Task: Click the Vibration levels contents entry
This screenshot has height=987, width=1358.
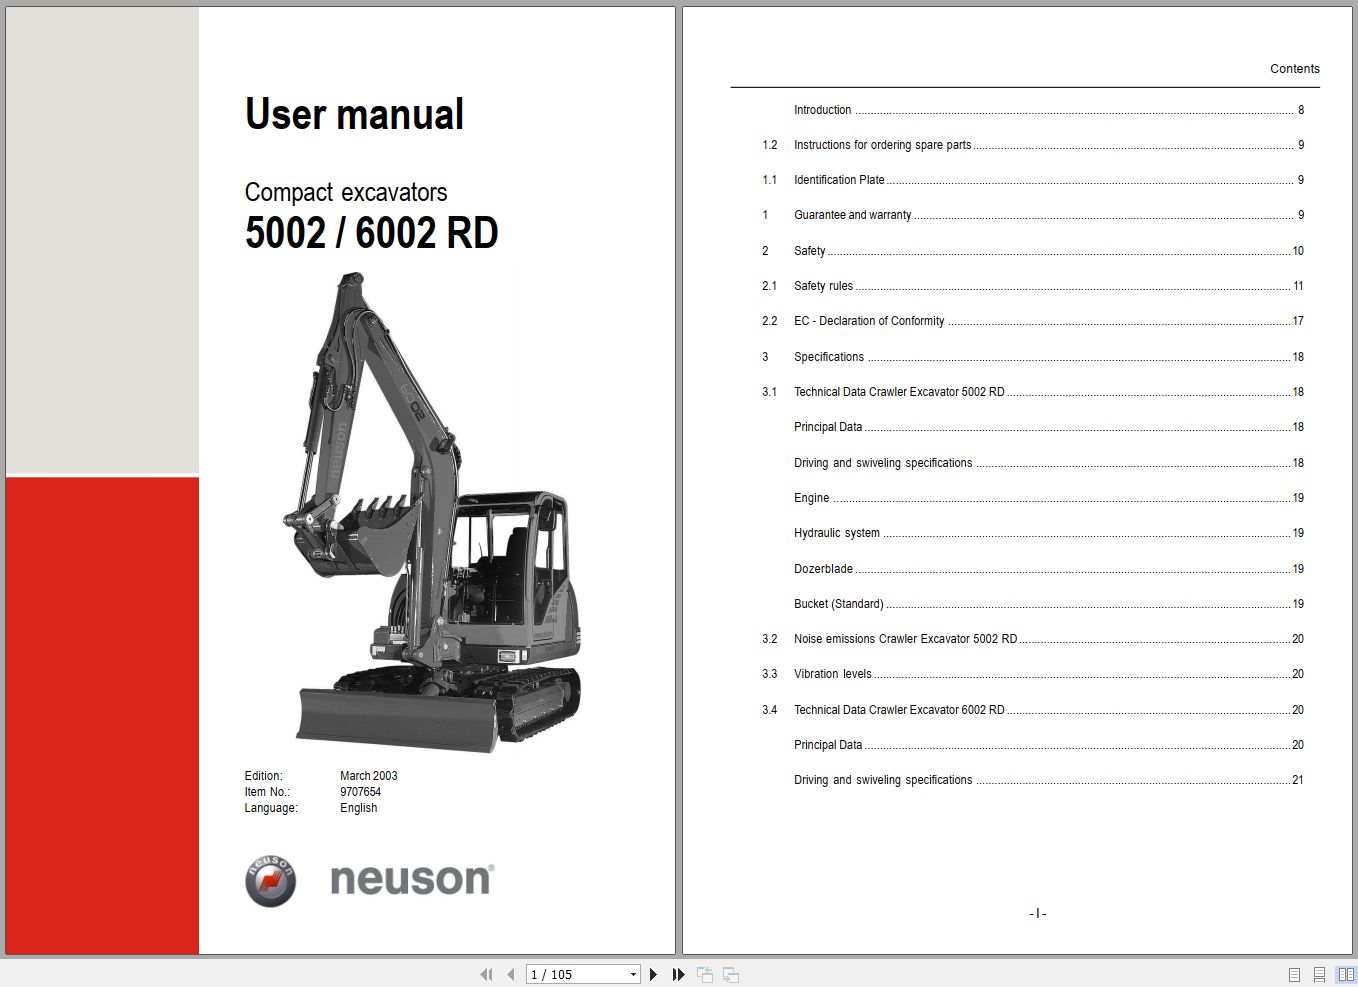Action: (832, 673)
